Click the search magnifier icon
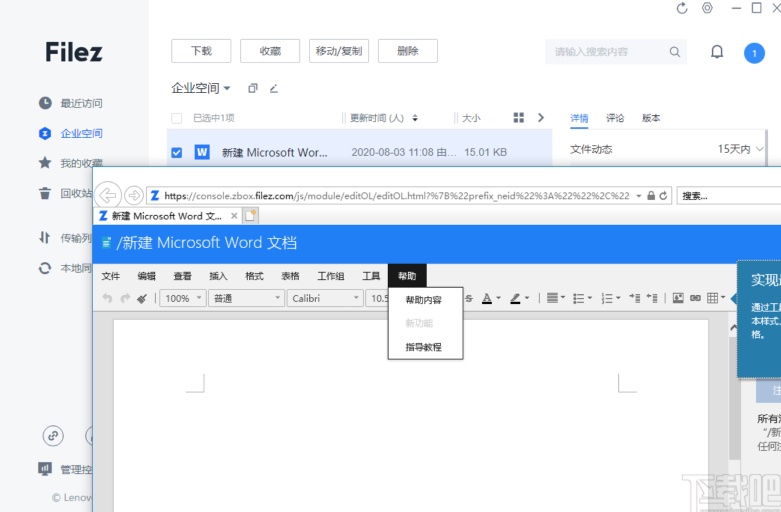Screen dimensions: 781x512 click(675, 52)
